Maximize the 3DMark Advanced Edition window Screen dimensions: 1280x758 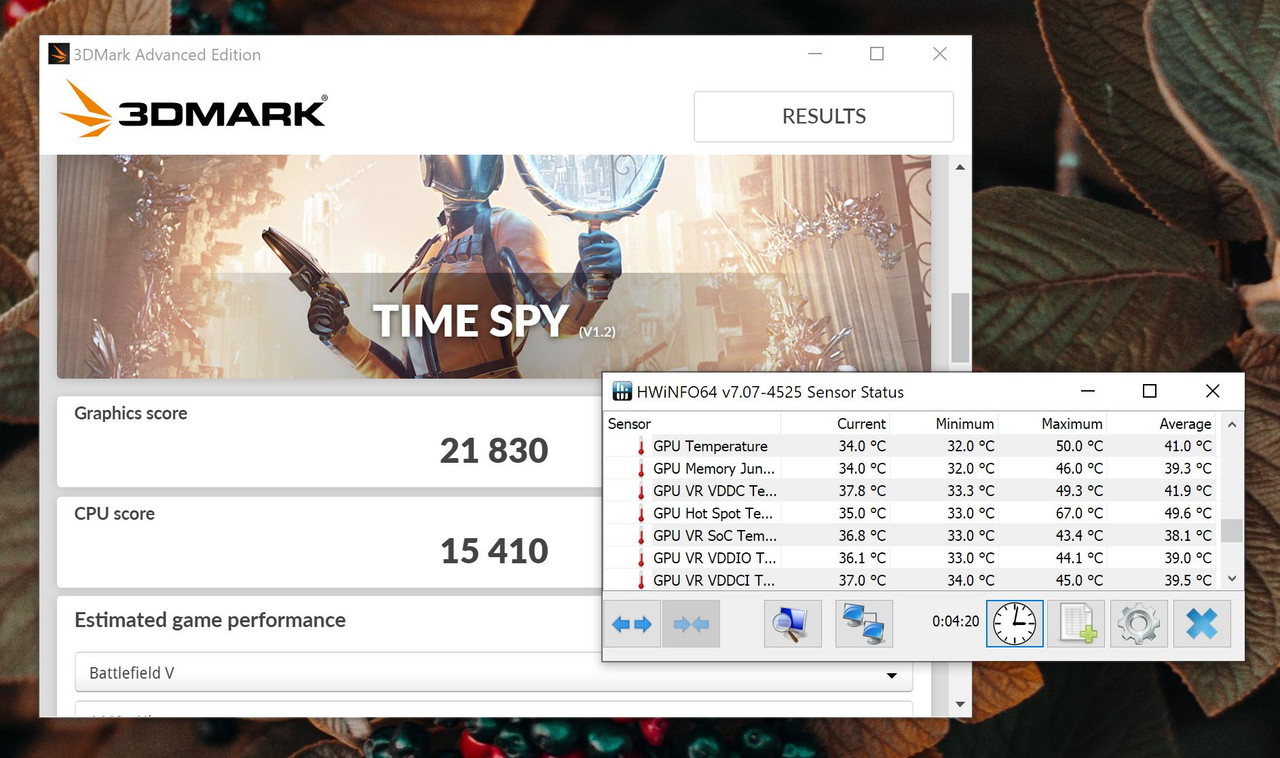coord(876,54)
